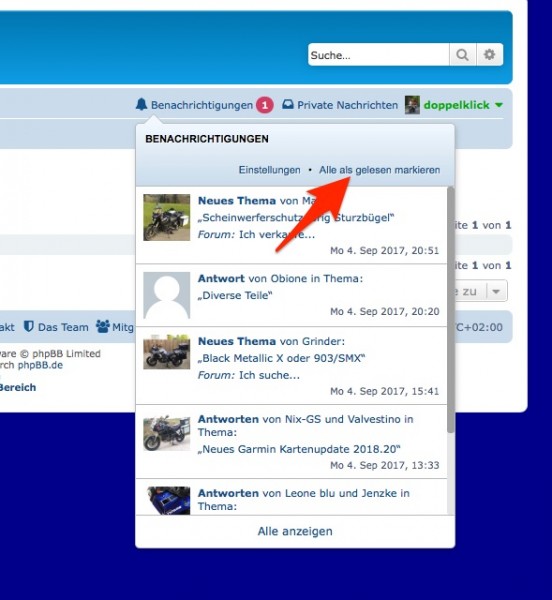Click the magnifier search button
The width and height of the screenshot is (552, 600).
[462, 55]
